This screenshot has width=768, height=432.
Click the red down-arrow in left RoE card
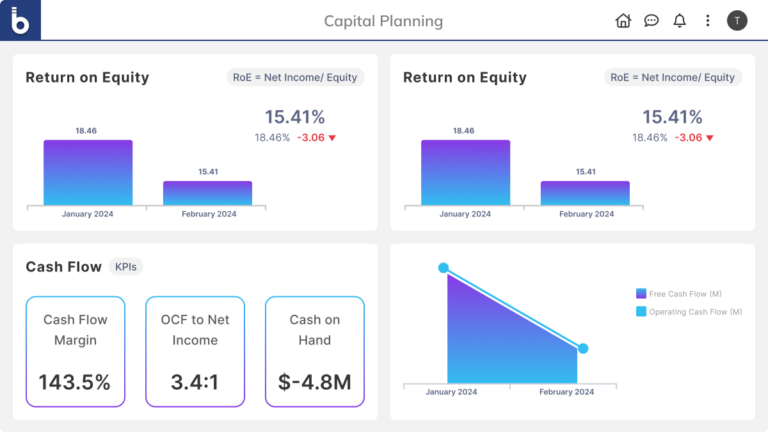coord(332,138)
